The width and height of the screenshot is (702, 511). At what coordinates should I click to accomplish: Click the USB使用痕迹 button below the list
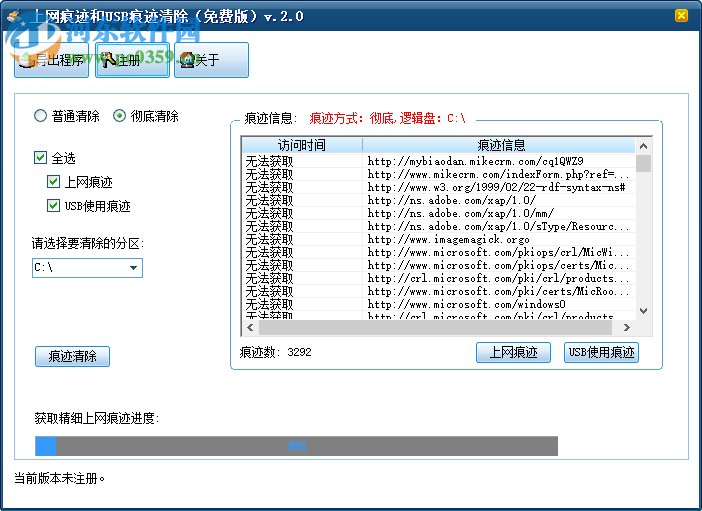click(601, 352)
